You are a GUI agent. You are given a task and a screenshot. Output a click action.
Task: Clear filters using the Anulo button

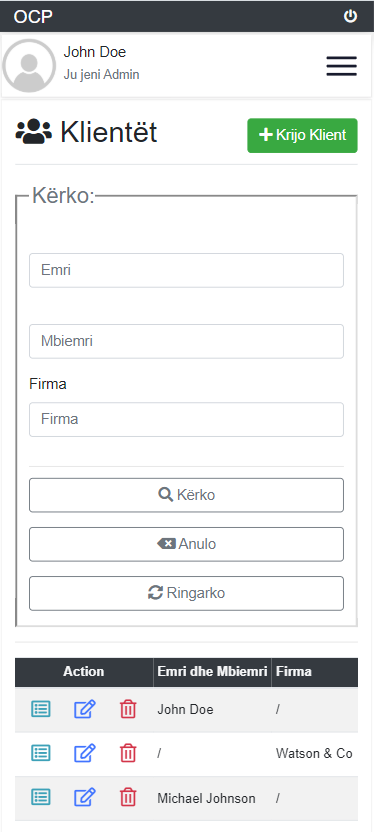(186, 544)
